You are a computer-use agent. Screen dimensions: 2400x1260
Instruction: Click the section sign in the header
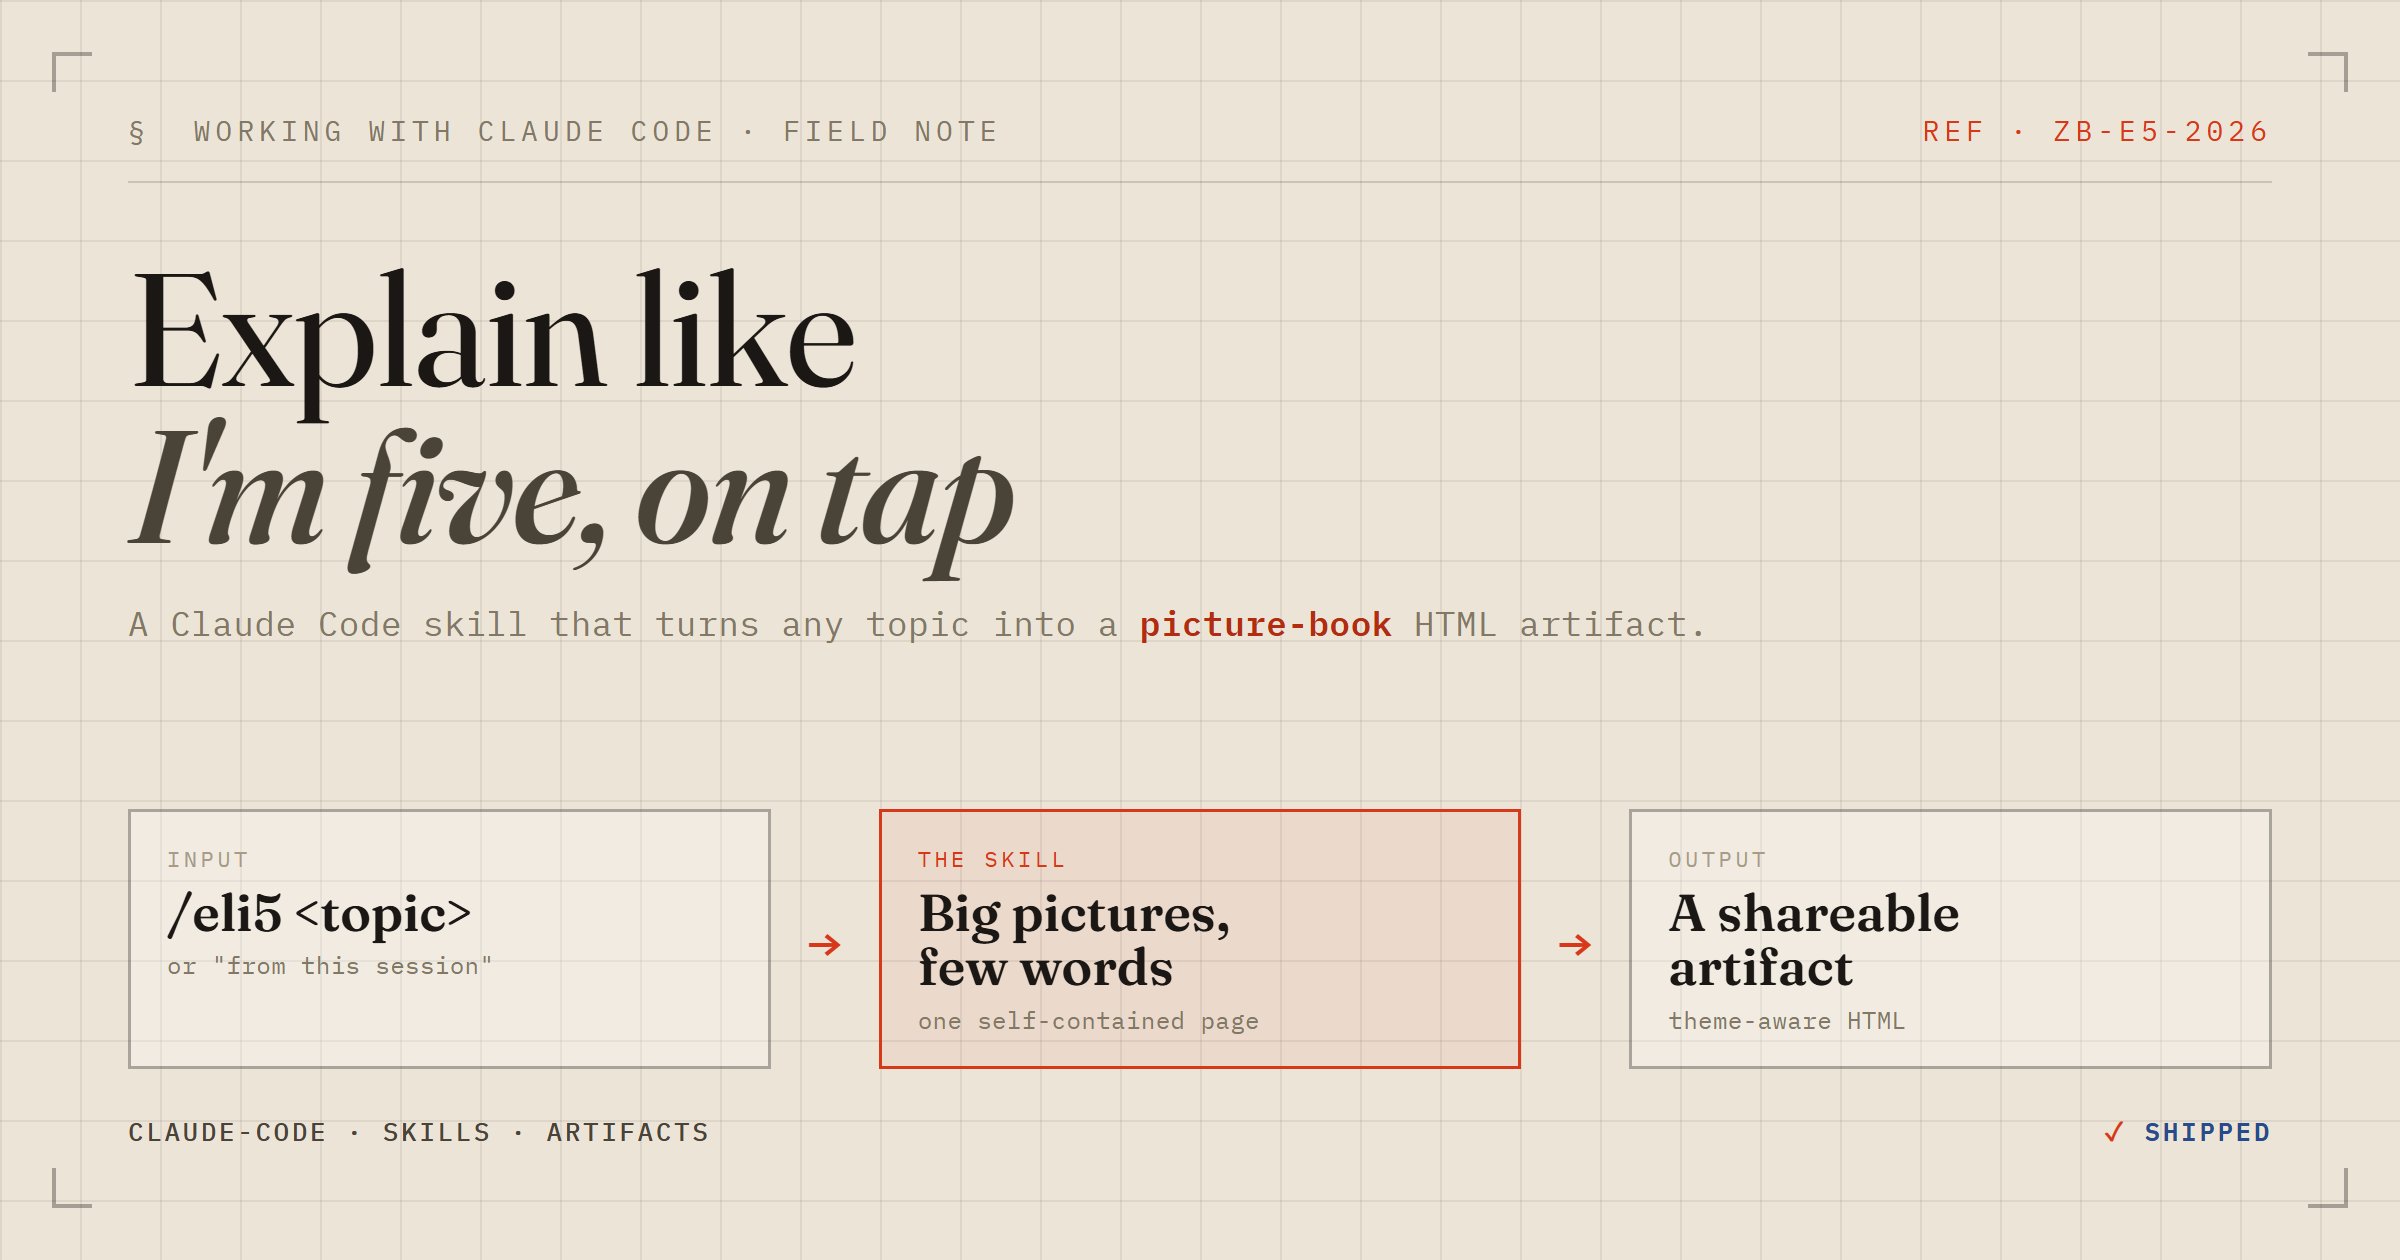(137, 132)
